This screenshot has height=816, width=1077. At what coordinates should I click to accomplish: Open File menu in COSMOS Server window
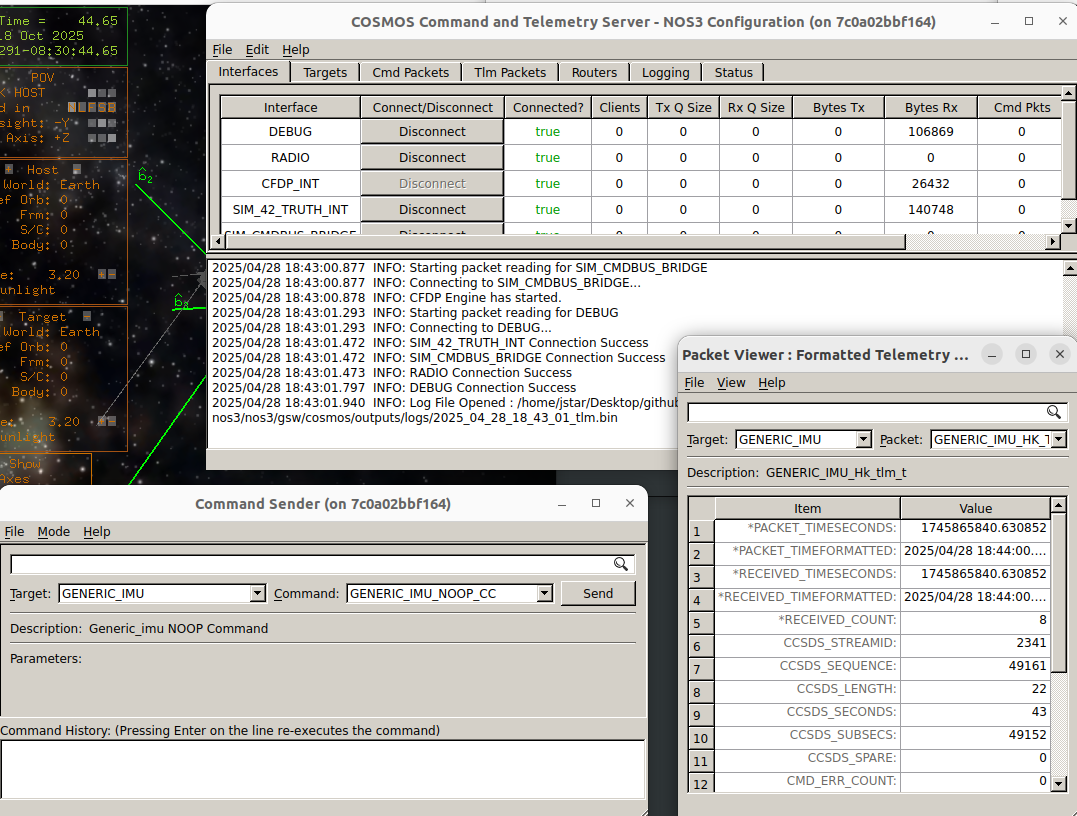(x=222, y=49)
